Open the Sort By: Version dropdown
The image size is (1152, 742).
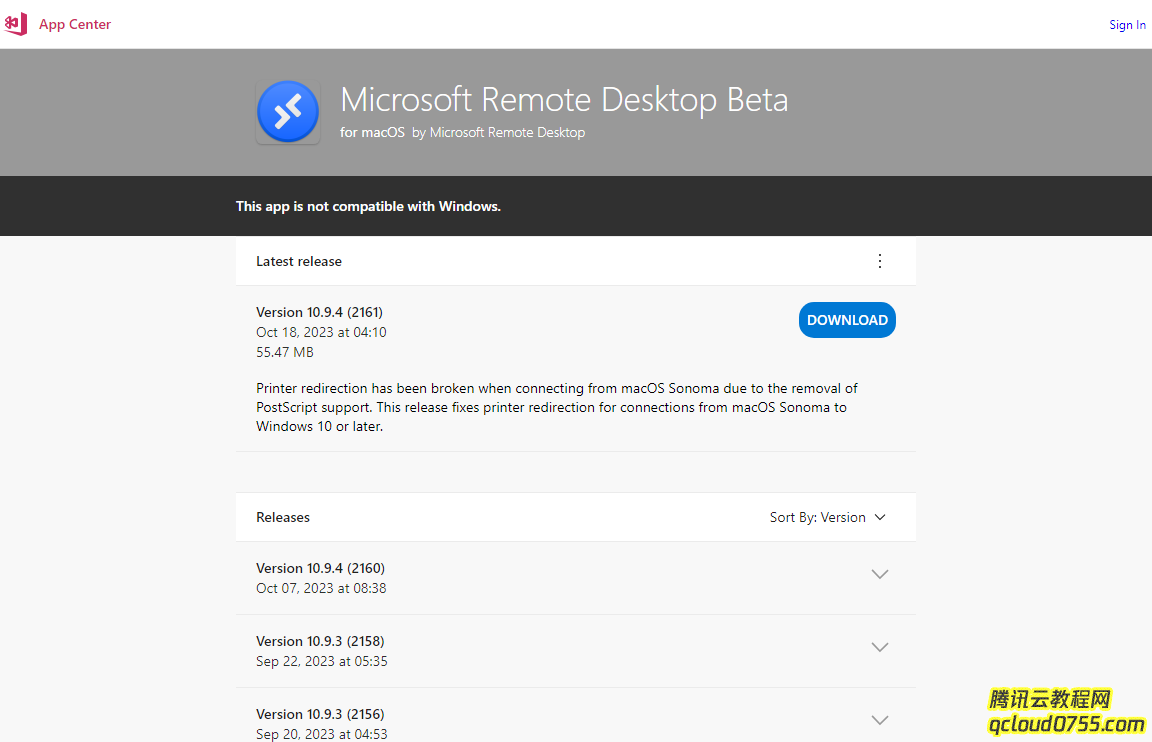[827, 517]
